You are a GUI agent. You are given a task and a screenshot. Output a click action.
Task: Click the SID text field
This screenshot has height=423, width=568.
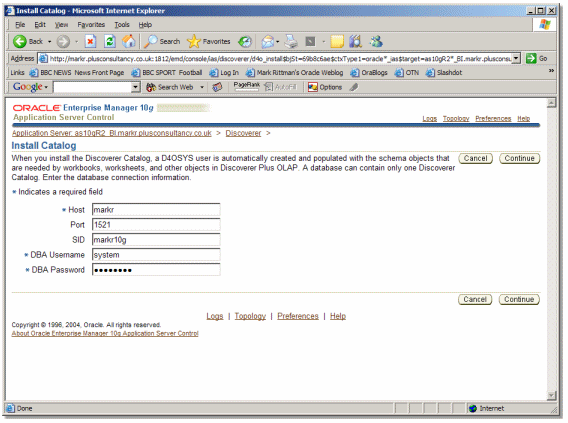[156, 240]
